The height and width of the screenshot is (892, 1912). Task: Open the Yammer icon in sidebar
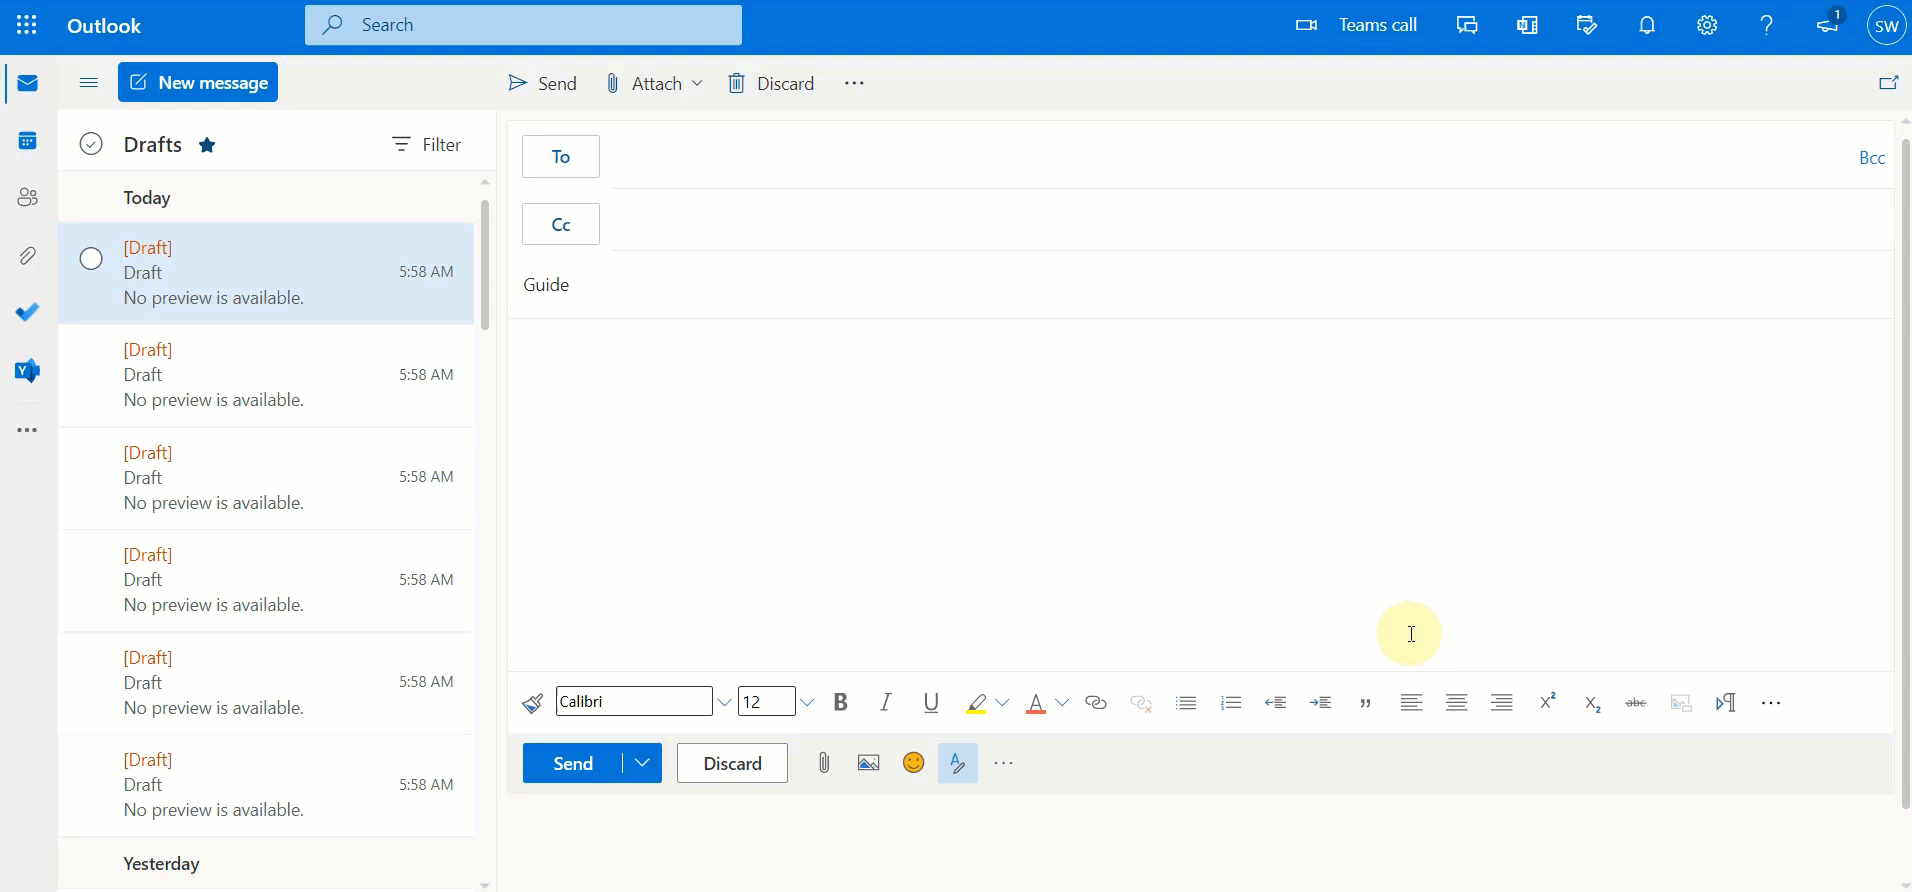(x=28, y=371)
